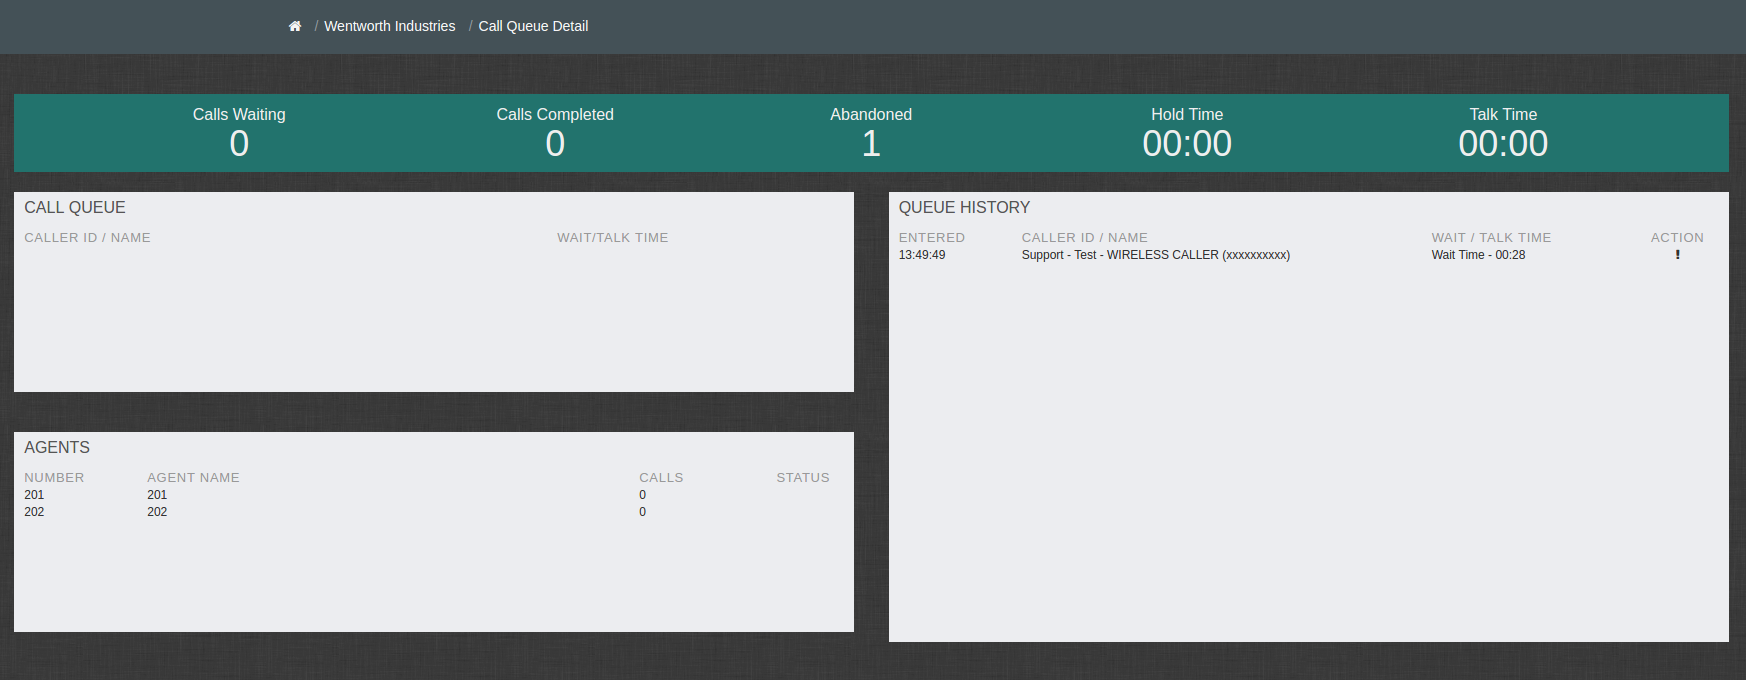Click the calls count for agent 202
The image size is (1746, 680).
click(643, 512)
